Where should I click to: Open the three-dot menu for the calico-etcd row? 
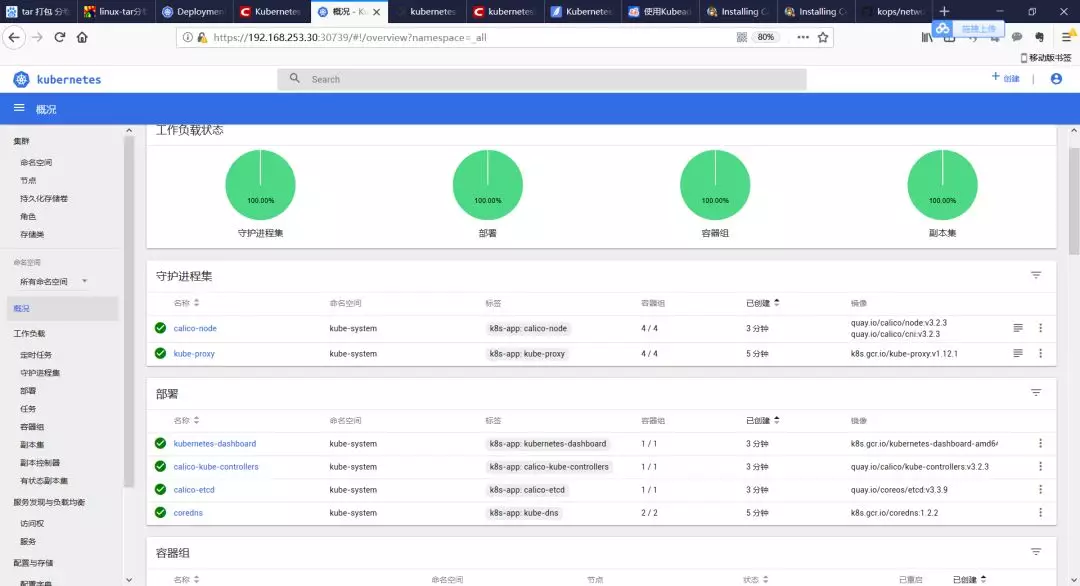[x=1041, y=490]
